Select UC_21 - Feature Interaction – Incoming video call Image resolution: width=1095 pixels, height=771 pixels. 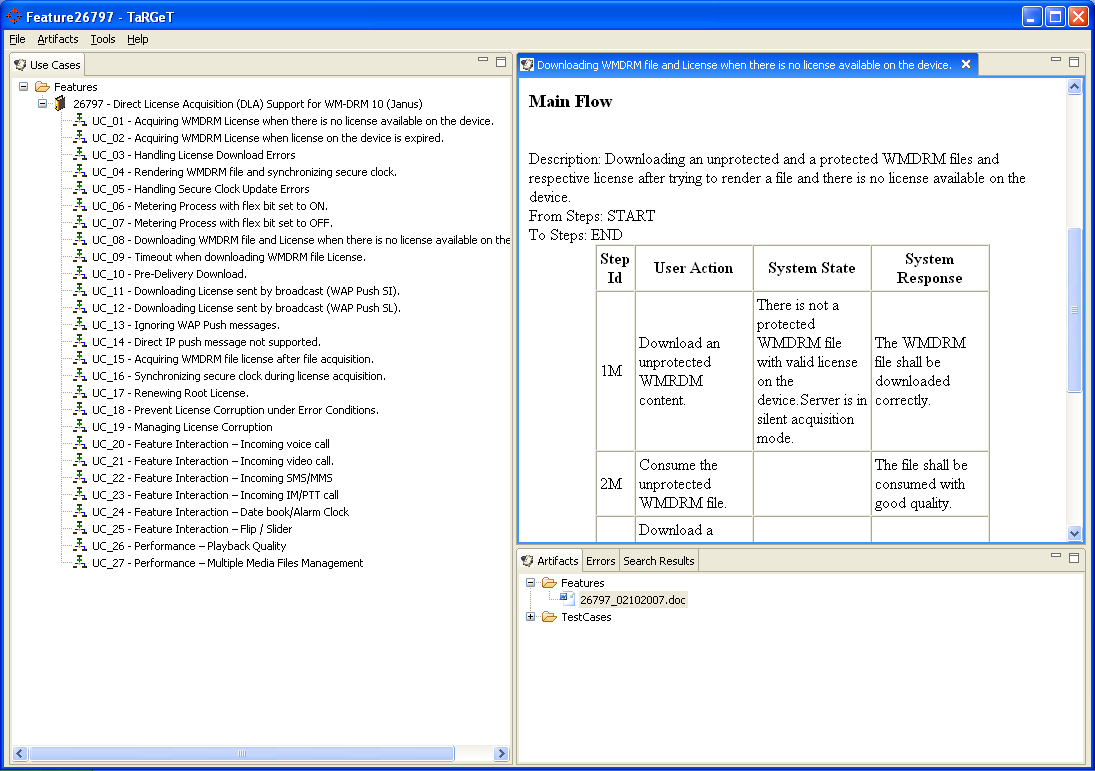point(213,461)
